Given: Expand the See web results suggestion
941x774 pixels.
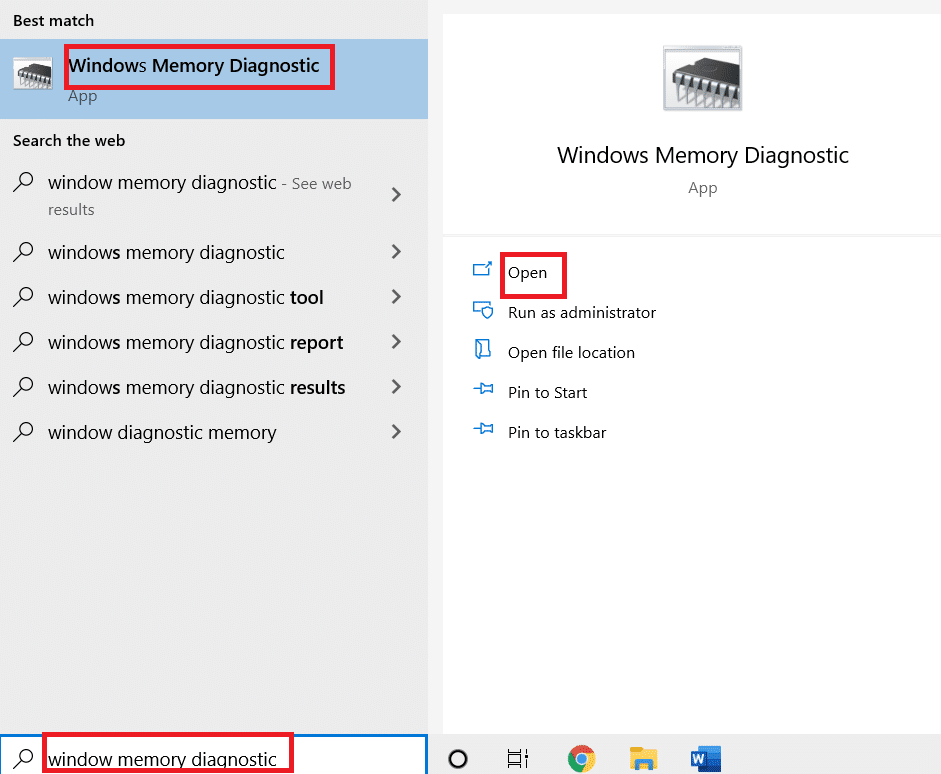Looking at the screenshot, I should click(396, 195).
